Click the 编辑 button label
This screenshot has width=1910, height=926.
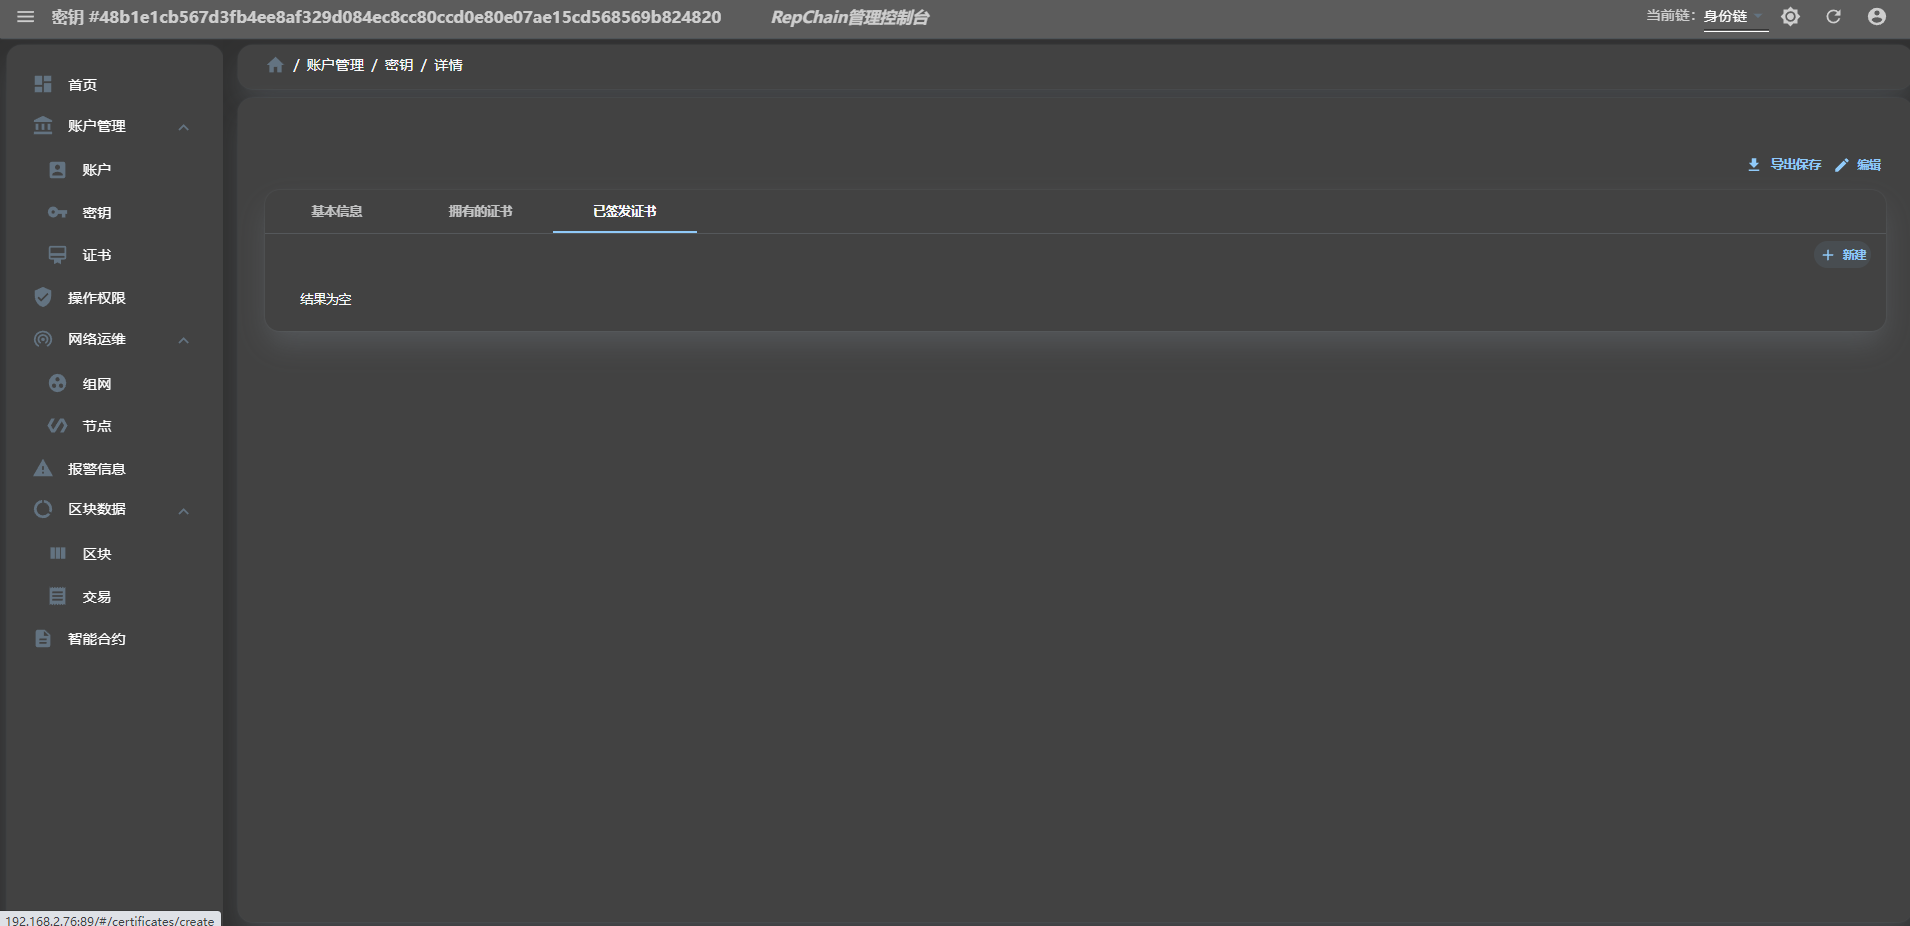pos(1869,164)
